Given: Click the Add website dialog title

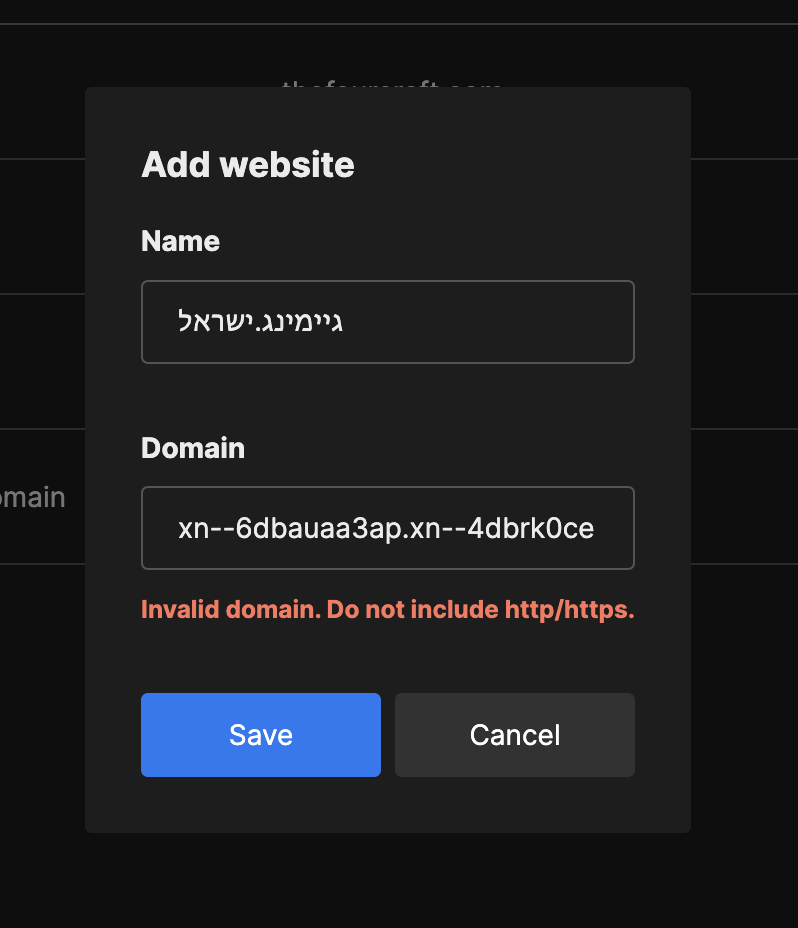Looking at the screenshot, I should (x=247, y=164).
